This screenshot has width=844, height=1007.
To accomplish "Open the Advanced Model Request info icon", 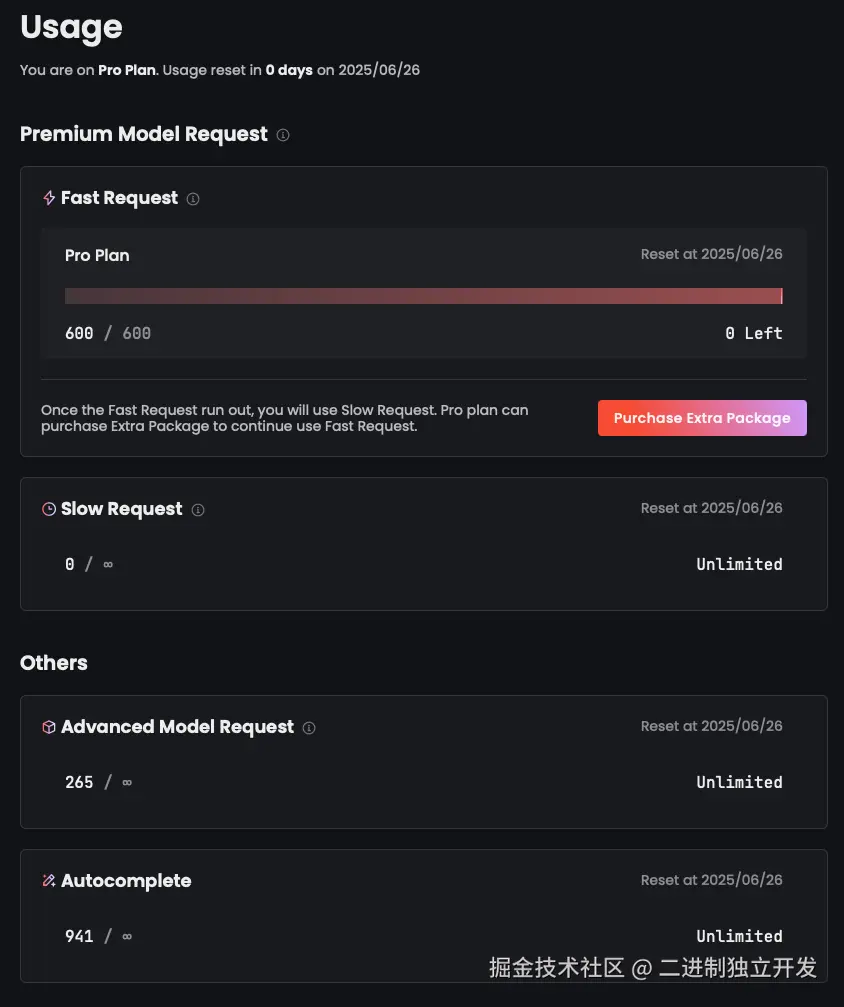I will (x=309, y=728).
